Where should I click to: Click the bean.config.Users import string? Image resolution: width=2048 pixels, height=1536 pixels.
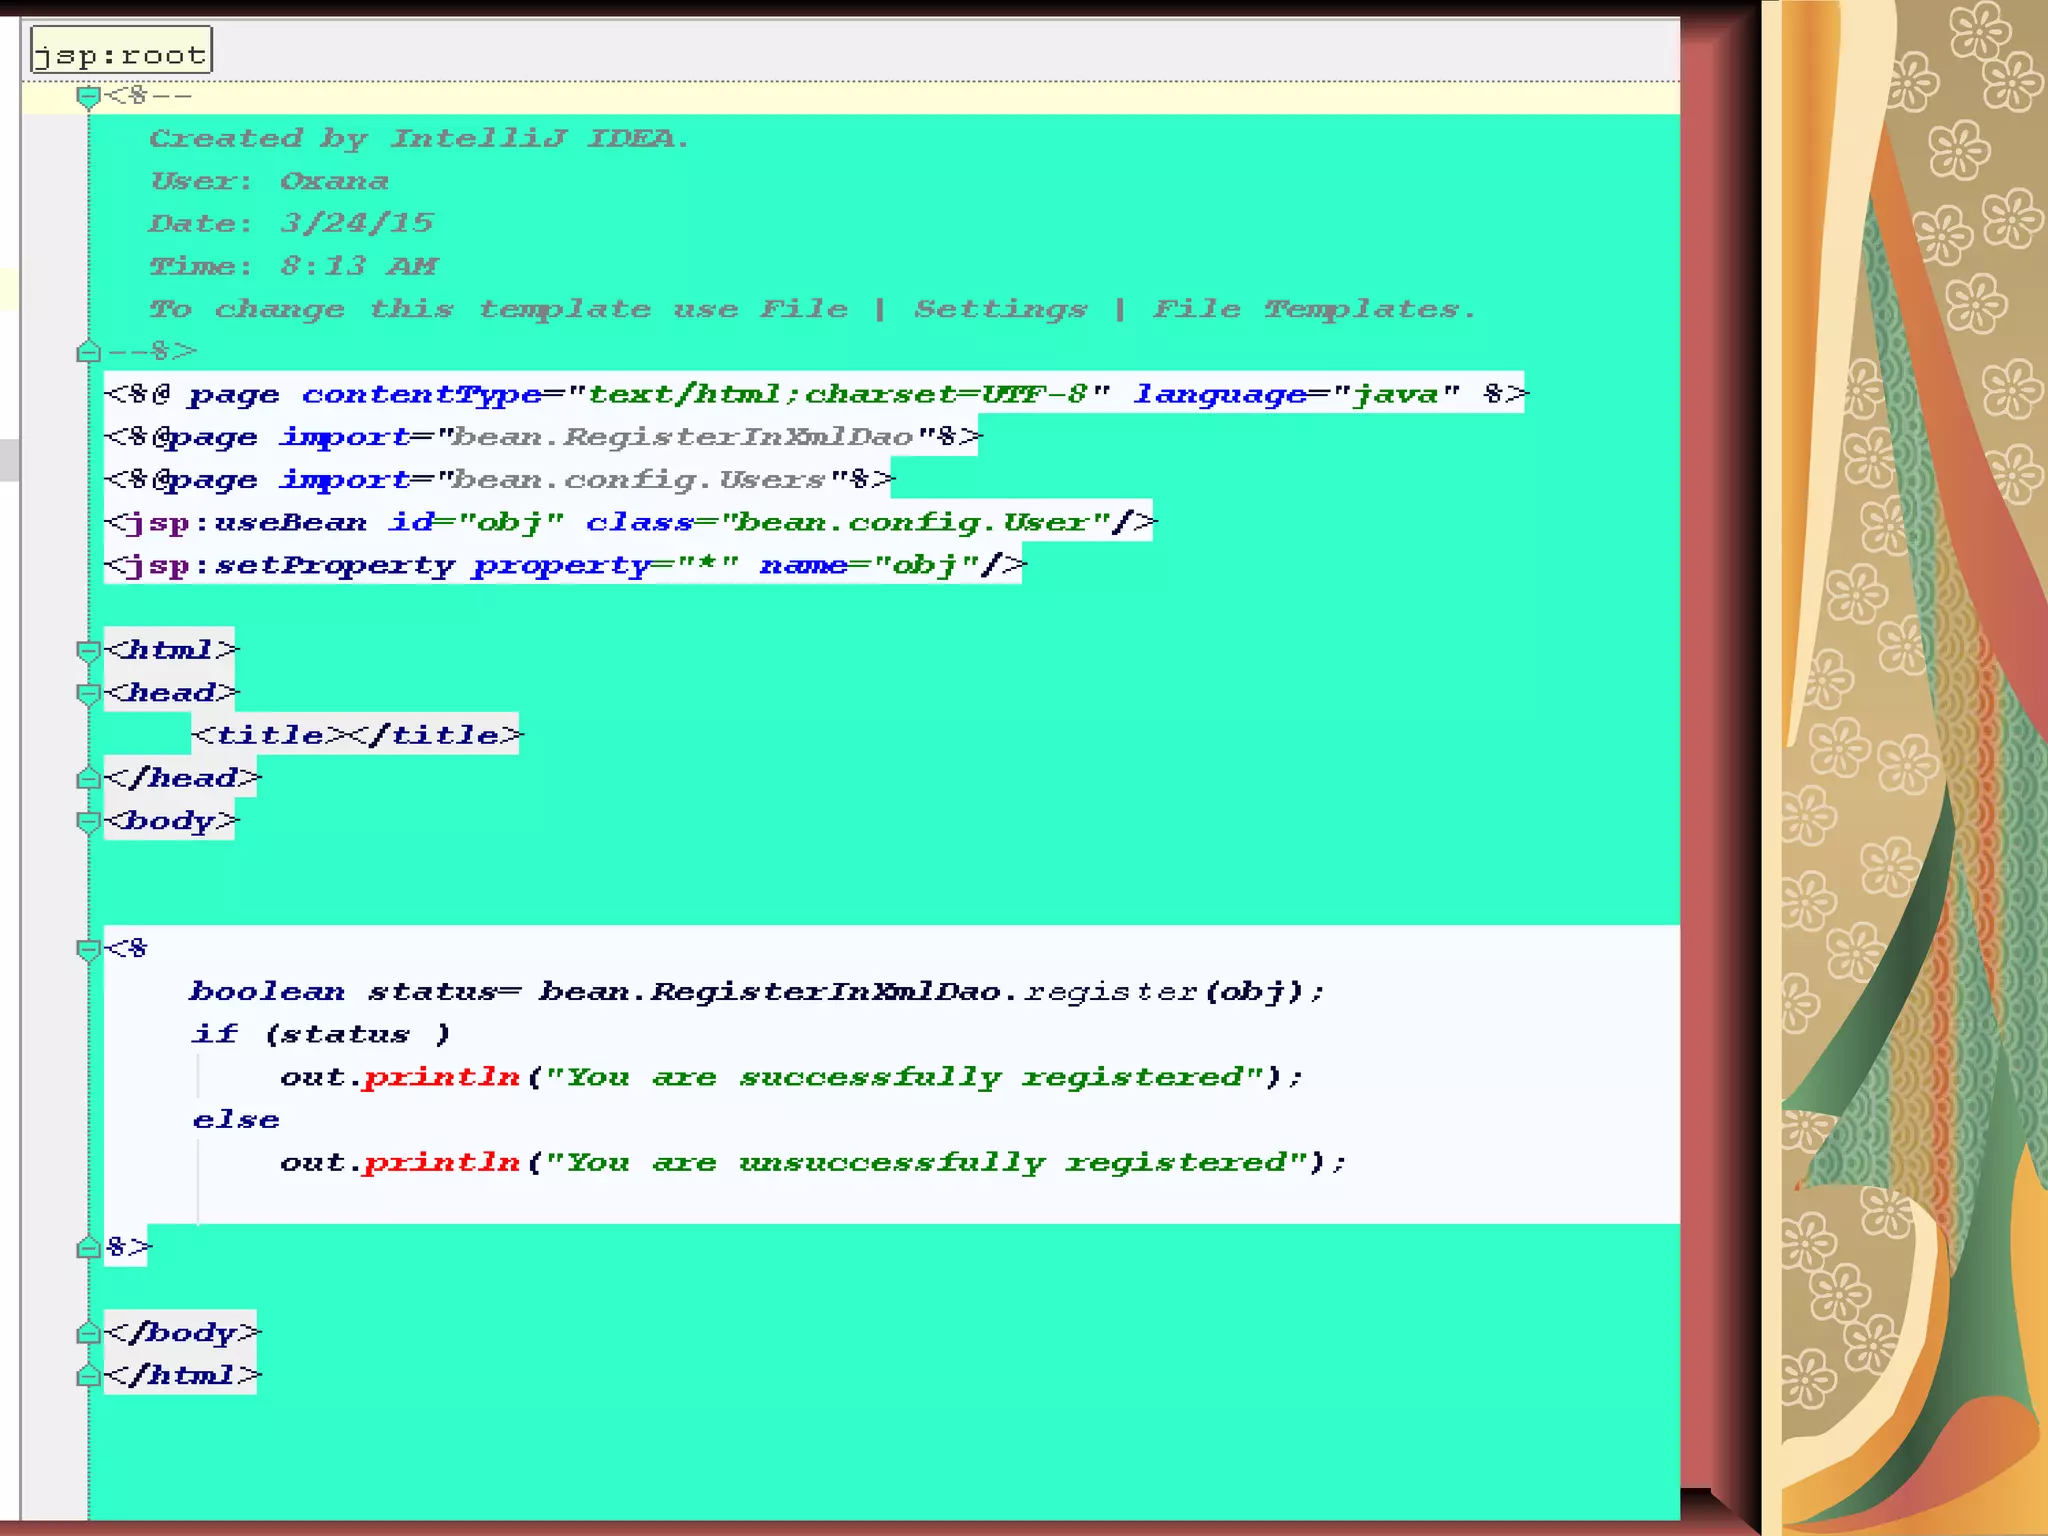640,480
